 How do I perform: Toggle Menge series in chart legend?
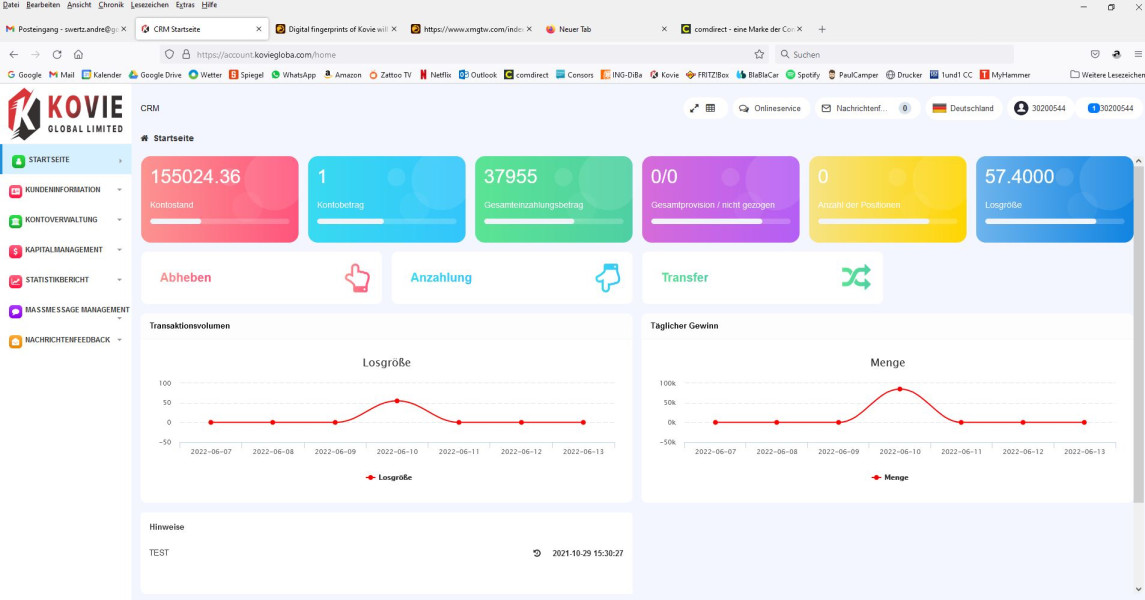point(889,477)
